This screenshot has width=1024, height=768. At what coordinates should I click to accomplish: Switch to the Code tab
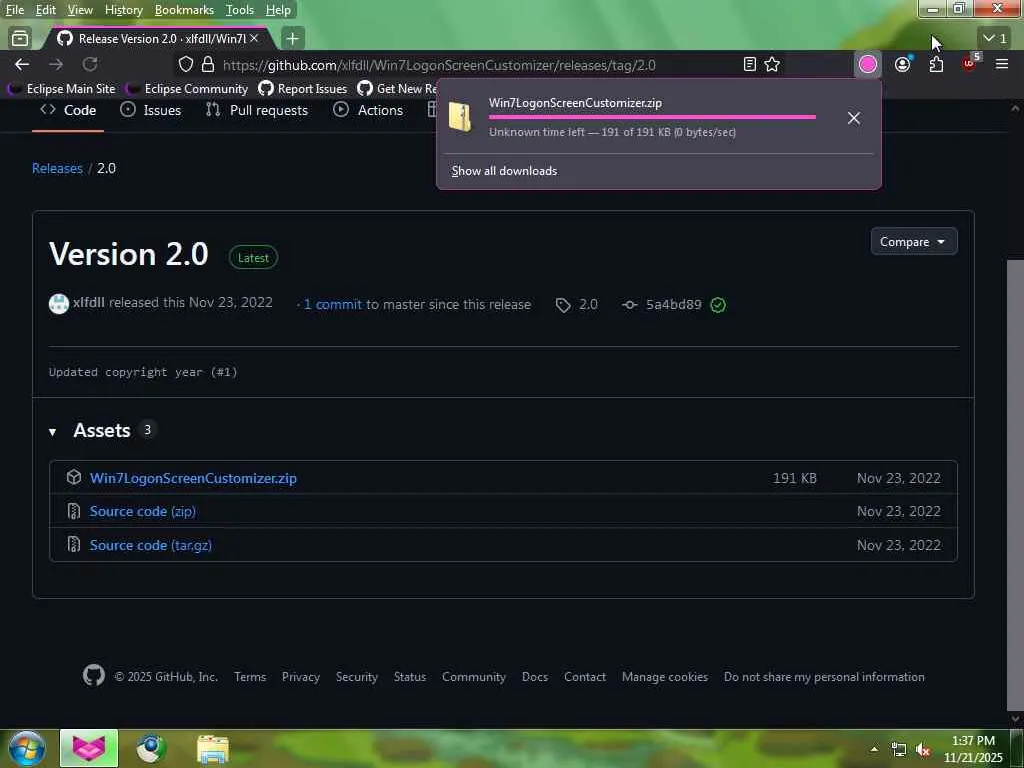68,110
